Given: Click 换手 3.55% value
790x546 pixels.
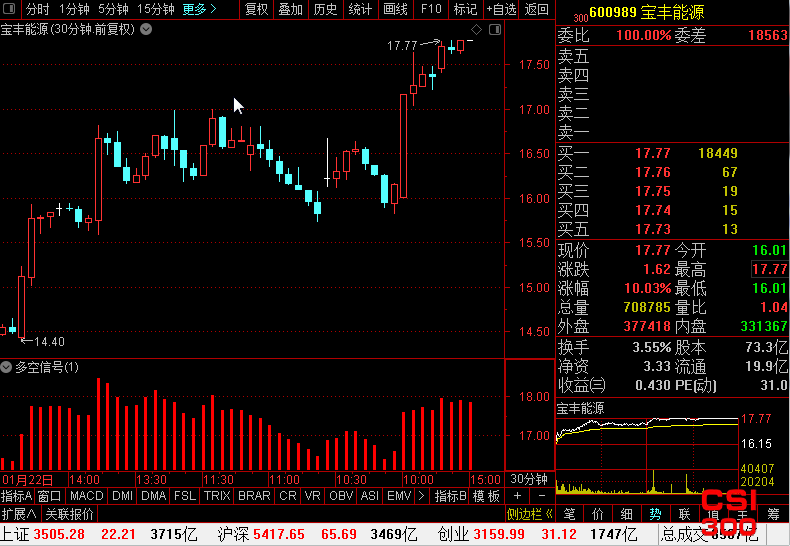Looking at the screenshot, I should pos(651,348).
